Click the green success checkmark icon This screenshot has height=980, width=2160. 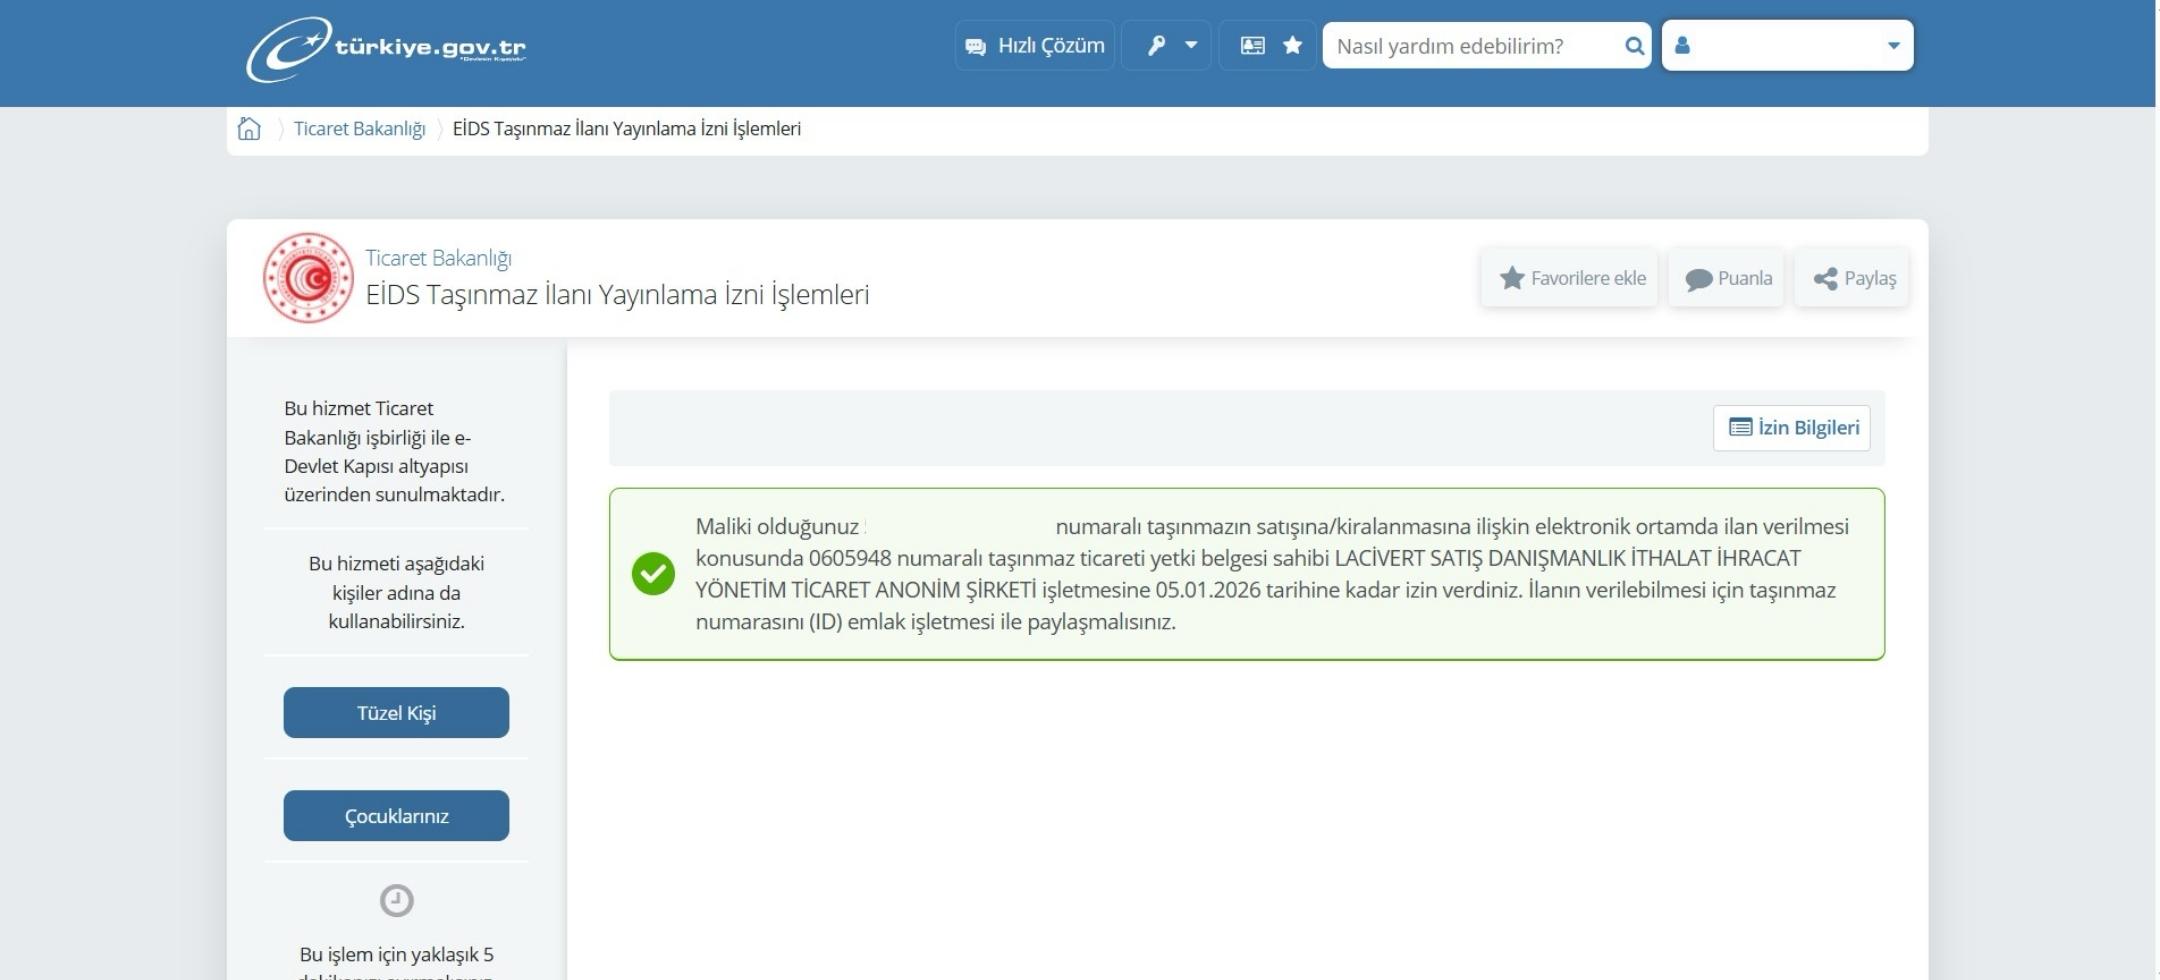(x=653, y=573)
